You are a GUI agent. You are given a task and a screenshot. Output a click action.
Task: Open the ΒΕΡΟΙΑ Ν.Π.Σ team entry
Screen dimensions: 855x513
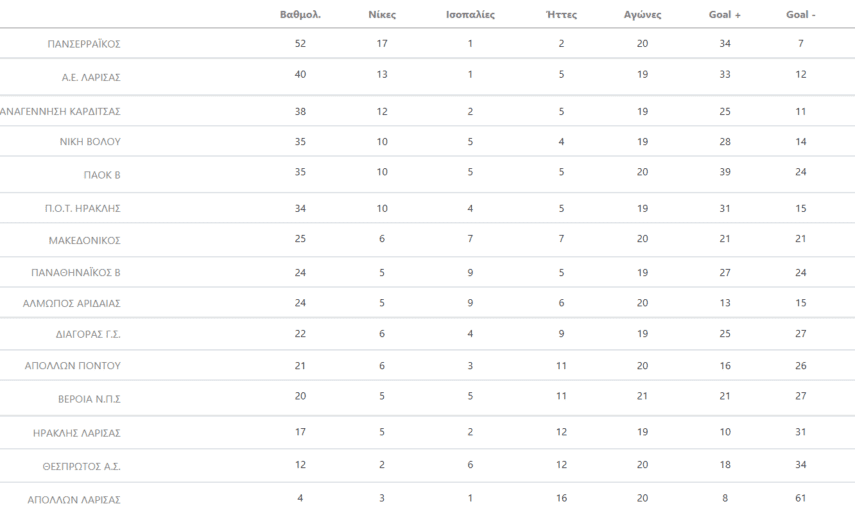88,399
